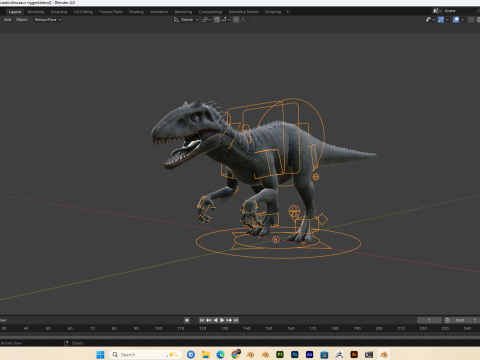The width and height of the screenshot is (480, 360).
Task: Open Illustrator from the taskbar
Action: pyautogui.click(x=354, y=354)
